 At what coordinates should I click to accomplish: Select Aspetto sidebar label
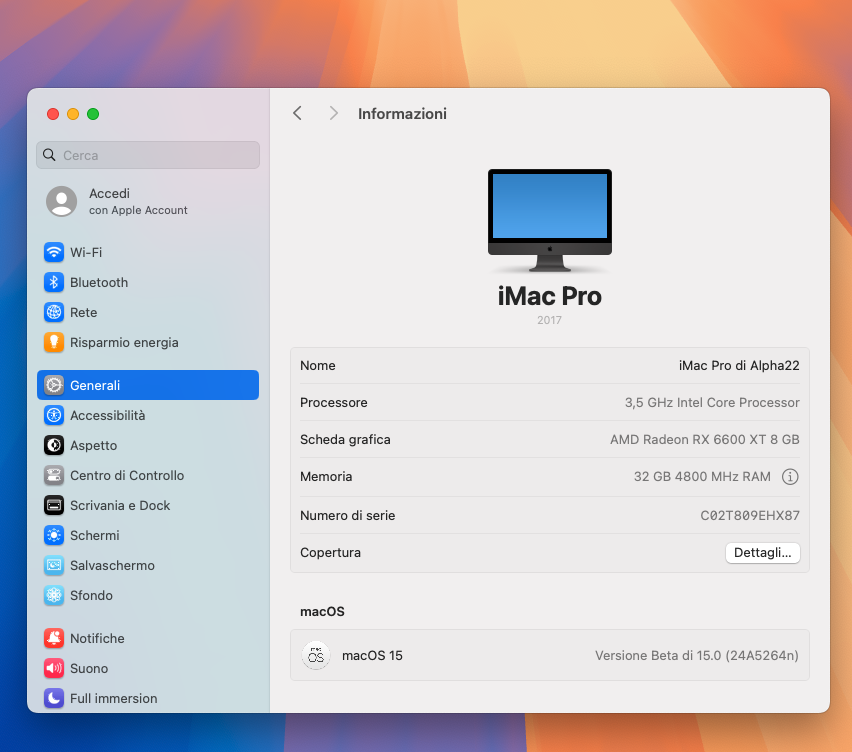tap(93, 446)
